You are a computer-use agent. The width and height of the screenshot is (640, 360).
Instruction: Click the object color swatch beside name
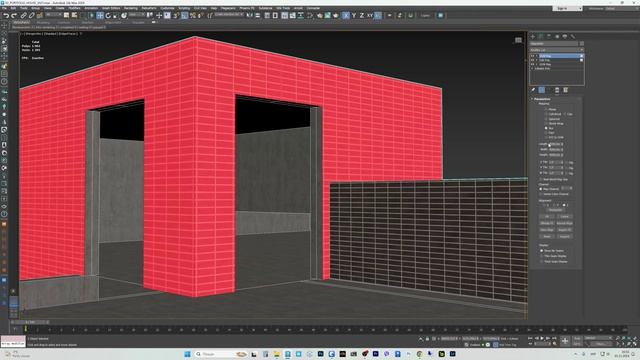coord(582,43)
